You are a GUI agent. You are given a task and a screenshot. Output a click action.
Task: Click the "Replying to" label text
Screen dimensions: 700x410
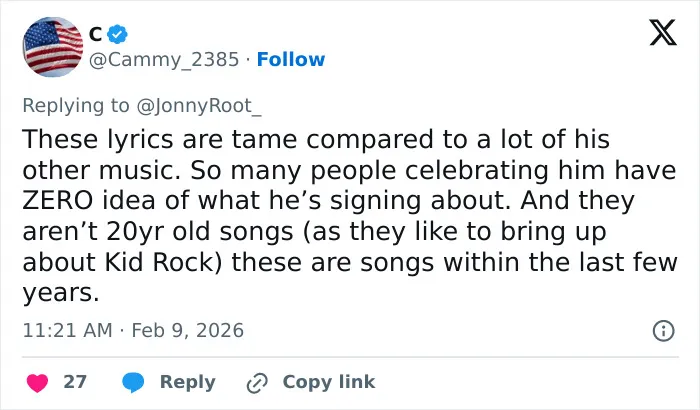(76, 106)
